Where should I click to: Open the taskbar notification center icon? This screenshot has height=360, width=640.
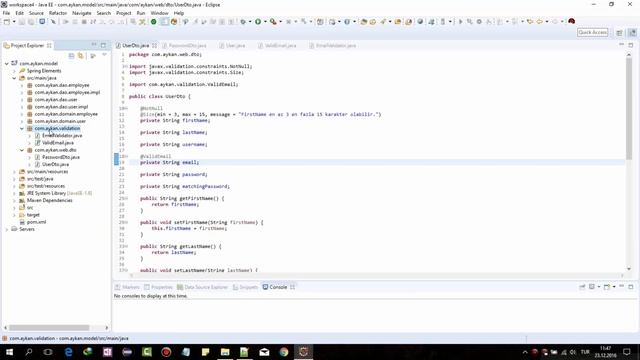point(627,352)
